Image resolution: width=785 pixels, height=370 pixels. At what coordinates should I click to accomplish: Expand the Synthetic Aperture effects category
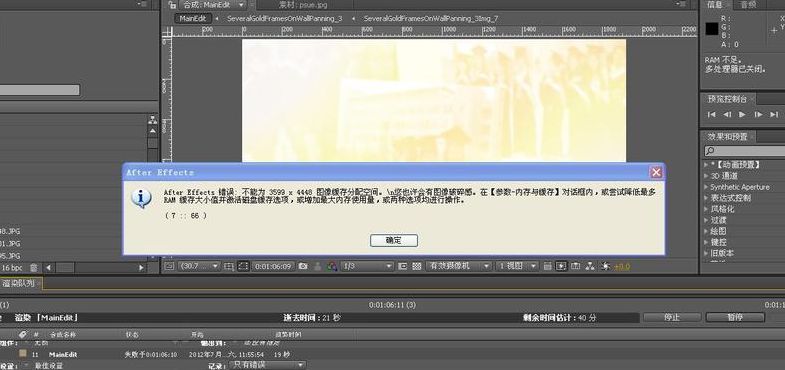coord(706,187)
